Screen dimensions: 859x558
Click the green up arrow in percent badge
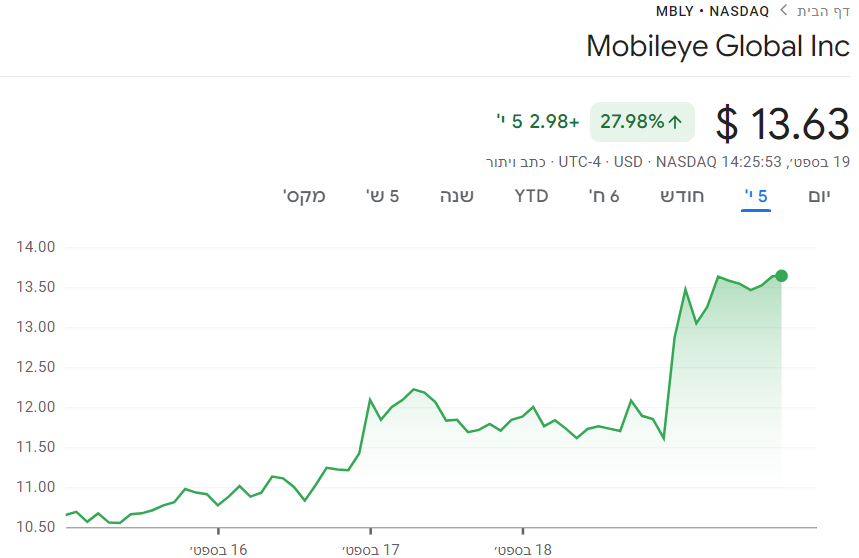click(675, 122)
